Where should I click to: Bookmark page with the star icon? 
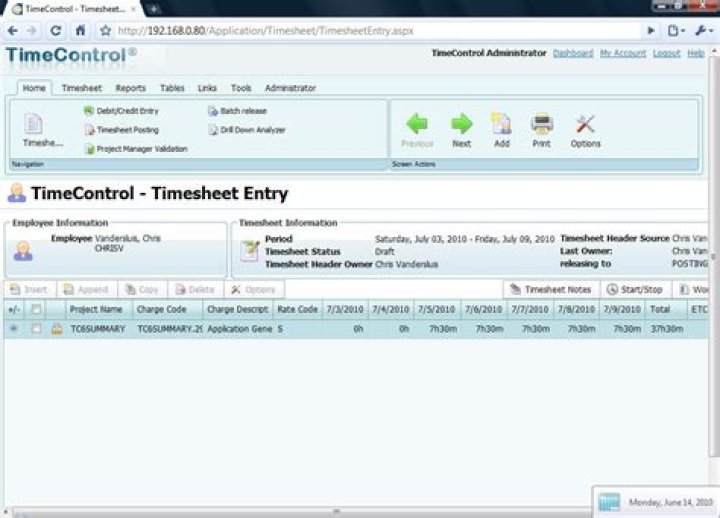[106, 31]
